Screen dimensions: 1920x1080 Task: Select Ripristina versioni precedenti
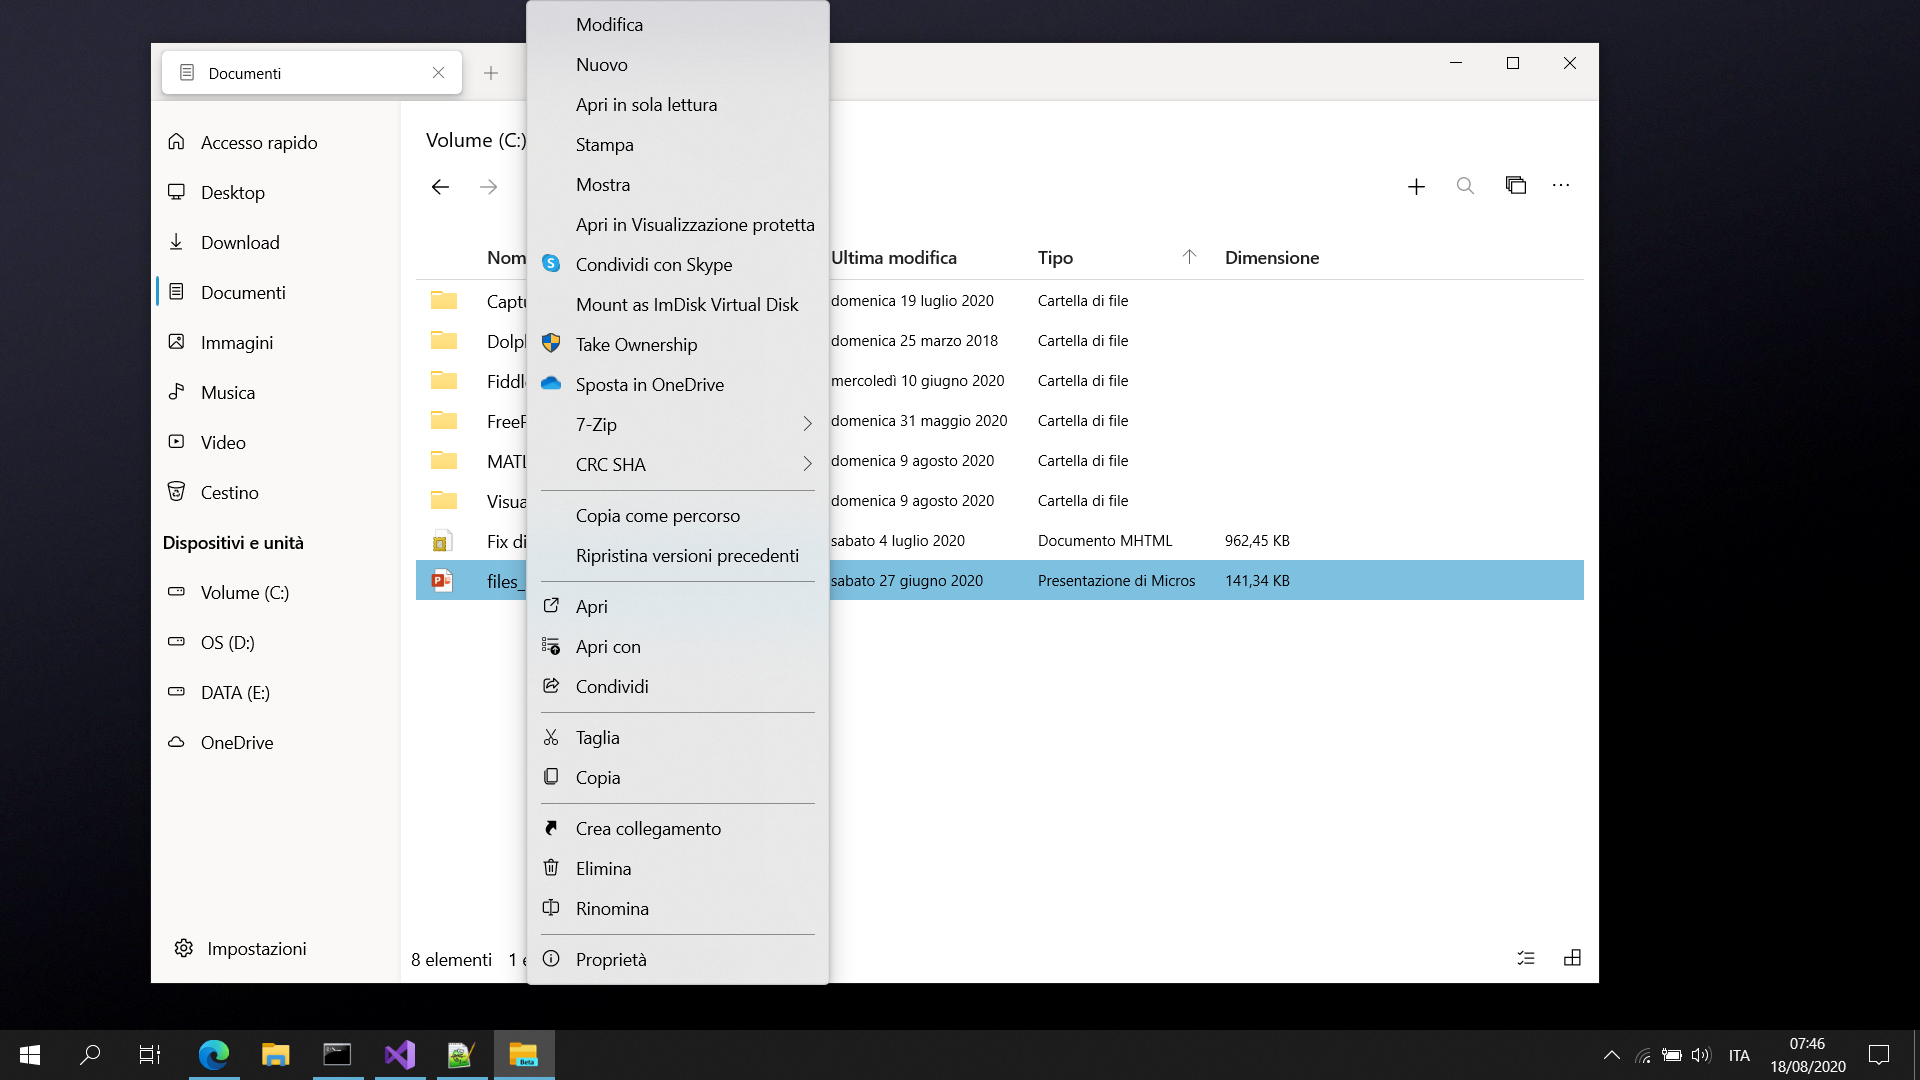[678, 555]
